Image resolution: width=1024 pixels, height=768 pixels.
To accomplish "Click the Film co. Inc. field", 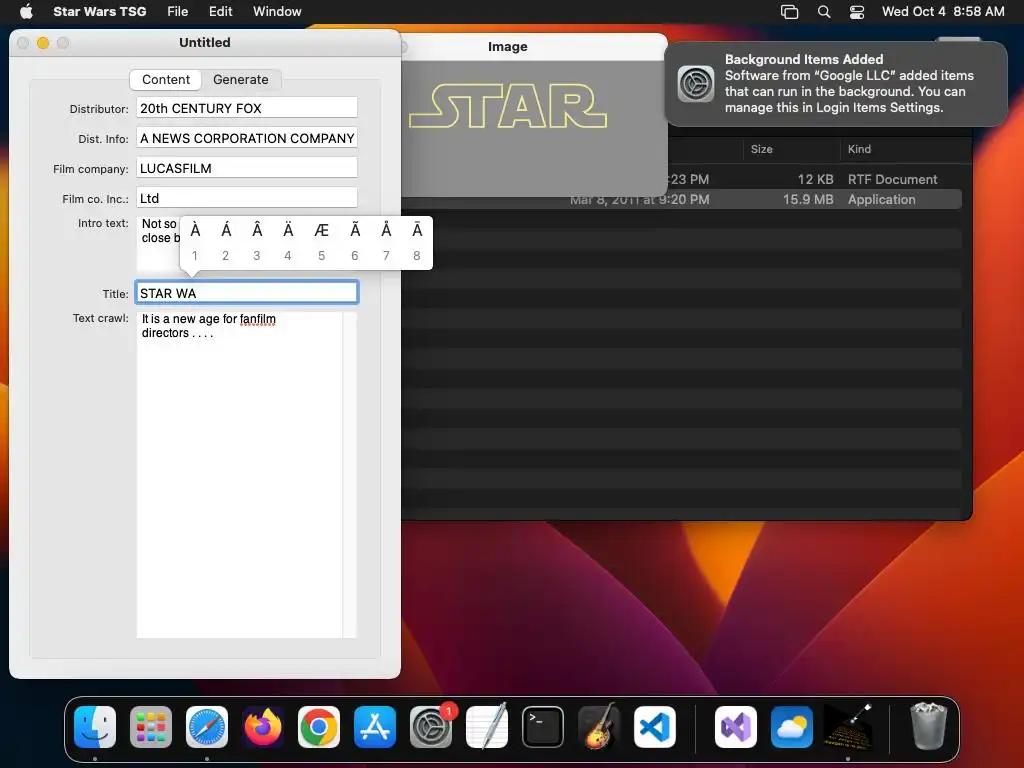I will click(x=247, y=198).
